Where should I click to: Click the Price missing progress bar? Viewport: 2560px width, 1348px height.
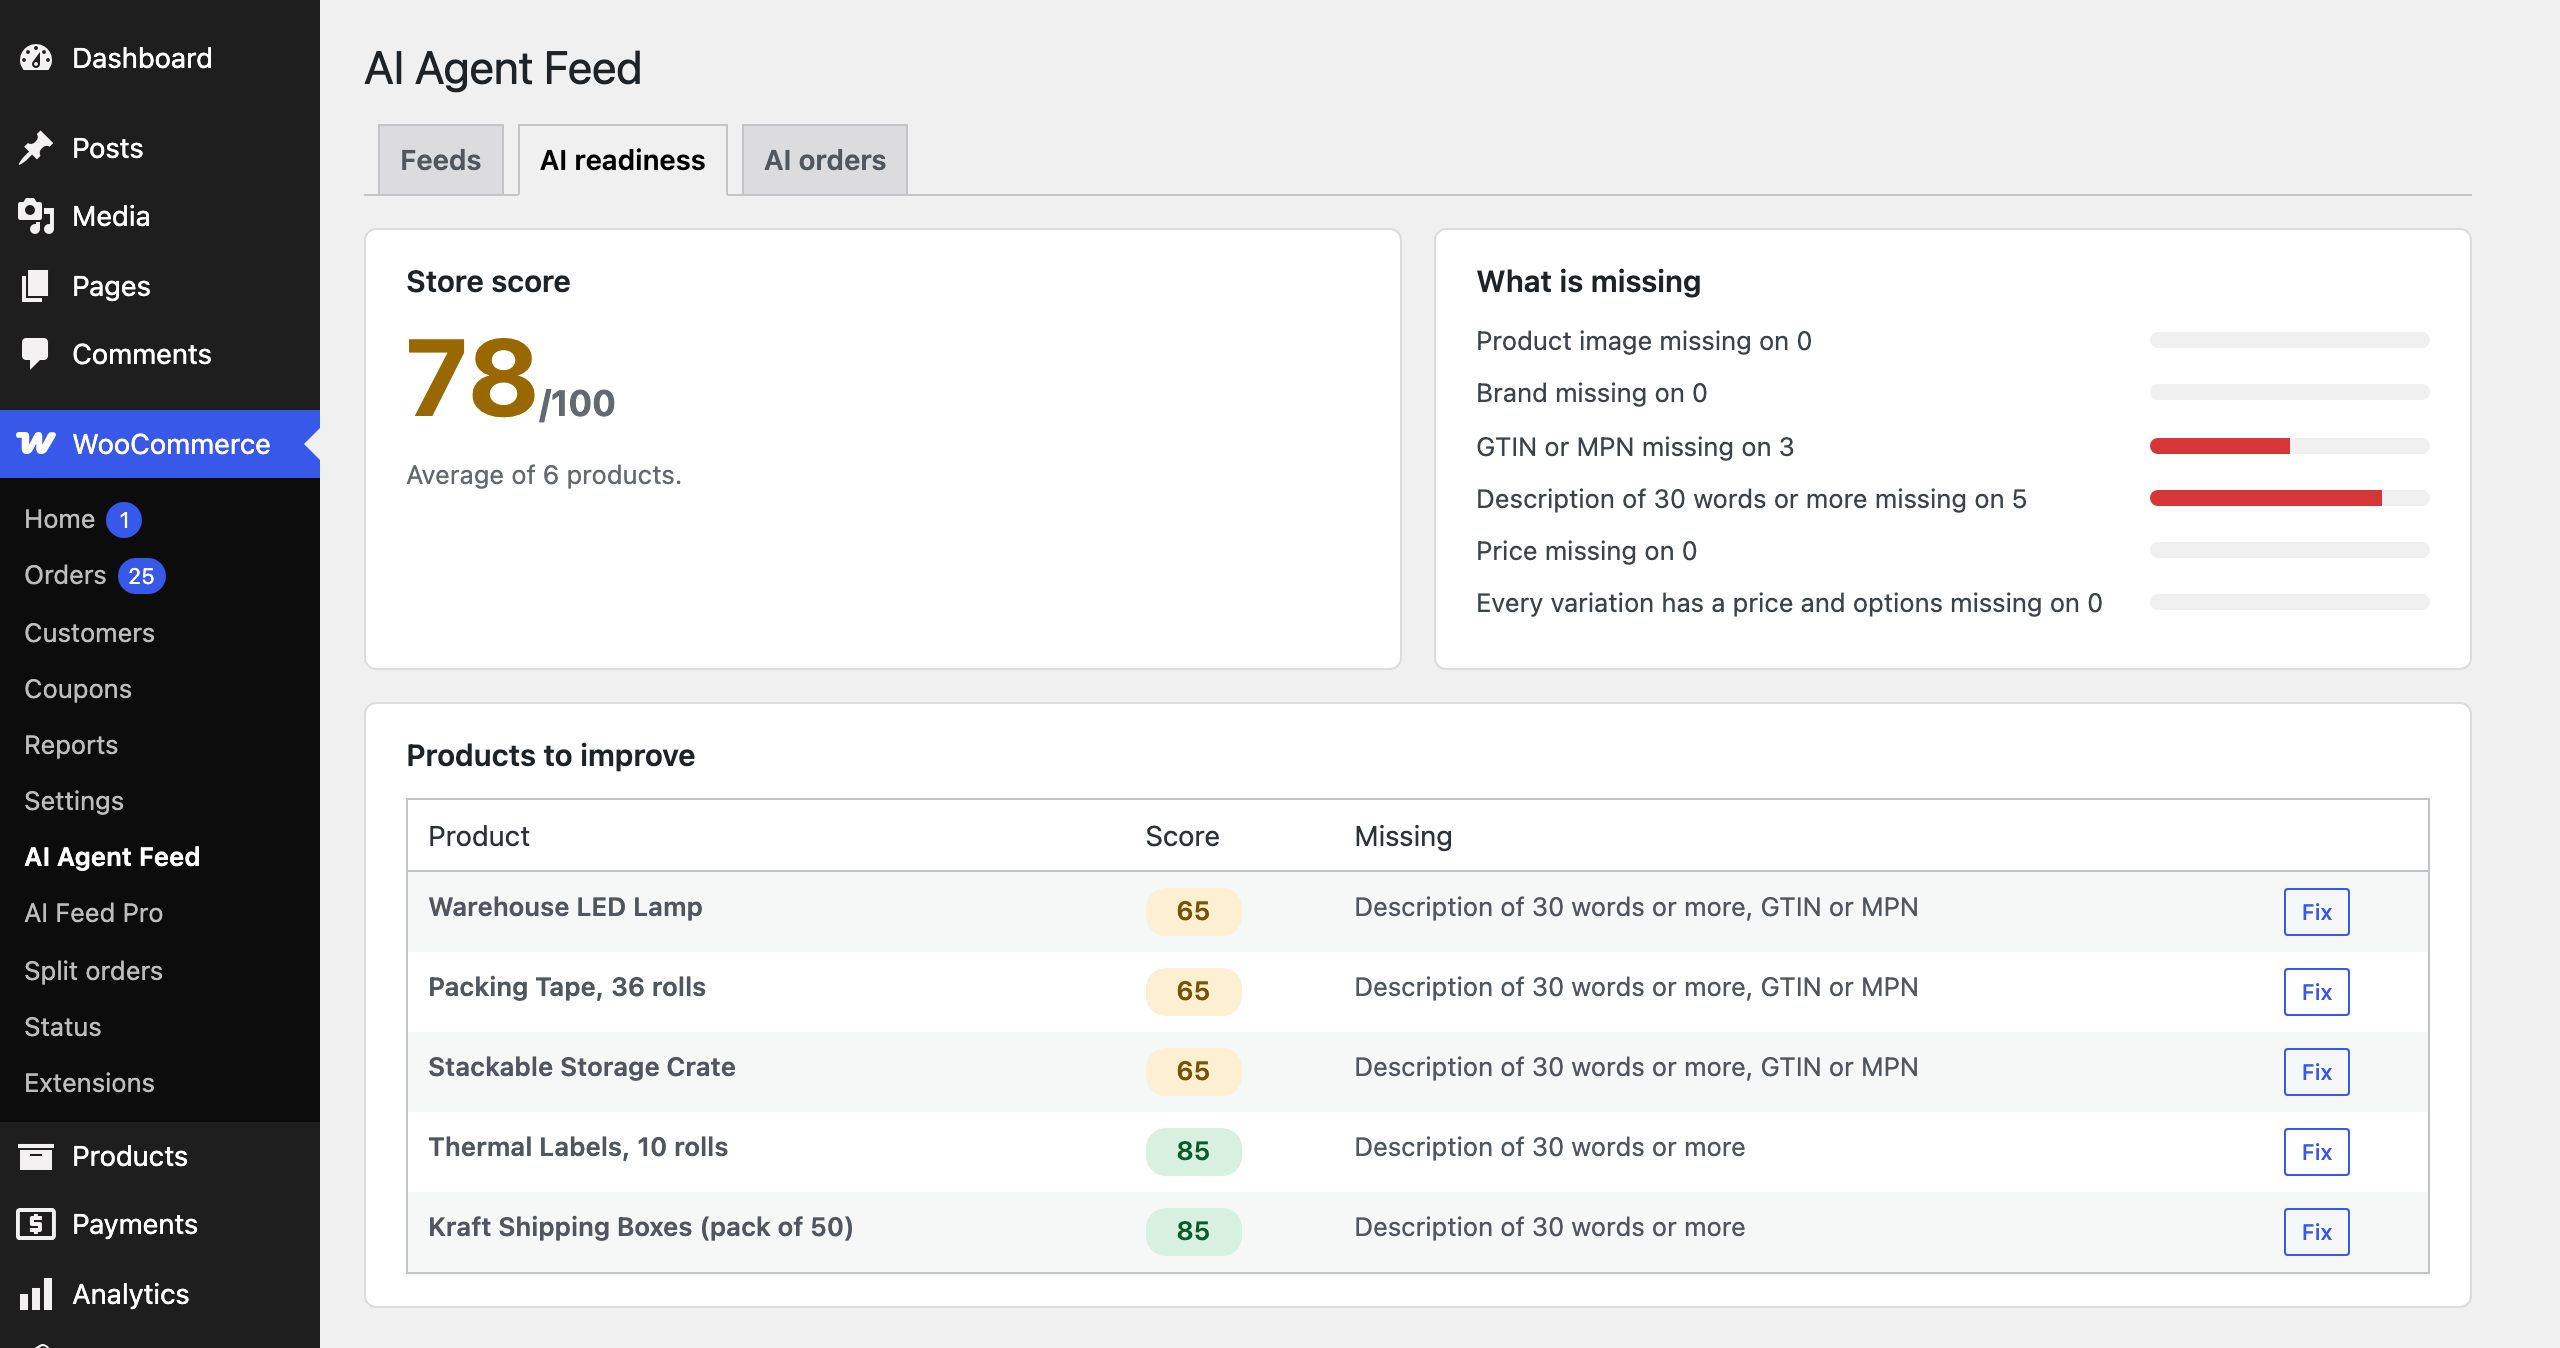pos(2290,550)
